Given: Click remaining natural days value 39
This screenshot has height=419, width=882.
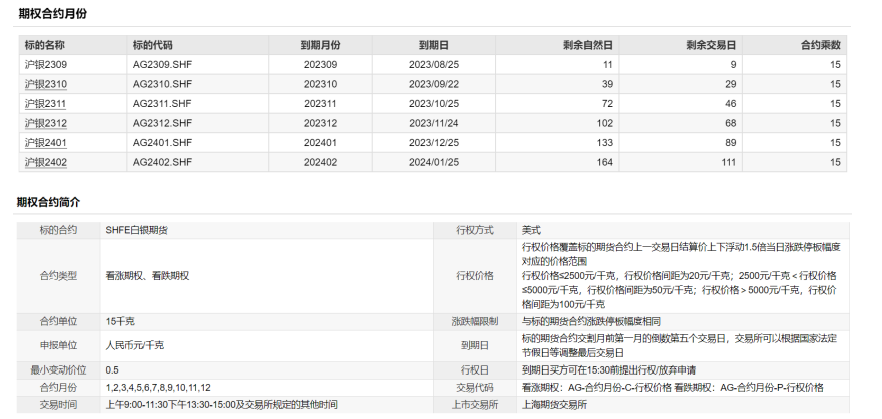Looking at the screenshot, I should [x=607, y=84].
